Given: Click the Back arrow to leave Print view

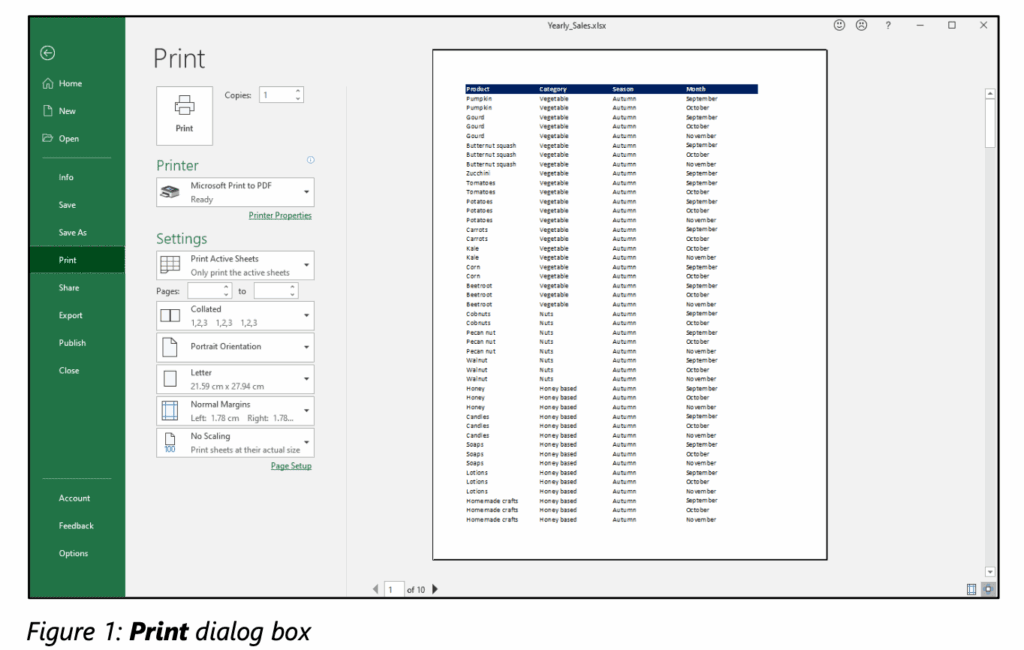Looking at the screenshot, I should pos(47,53).
